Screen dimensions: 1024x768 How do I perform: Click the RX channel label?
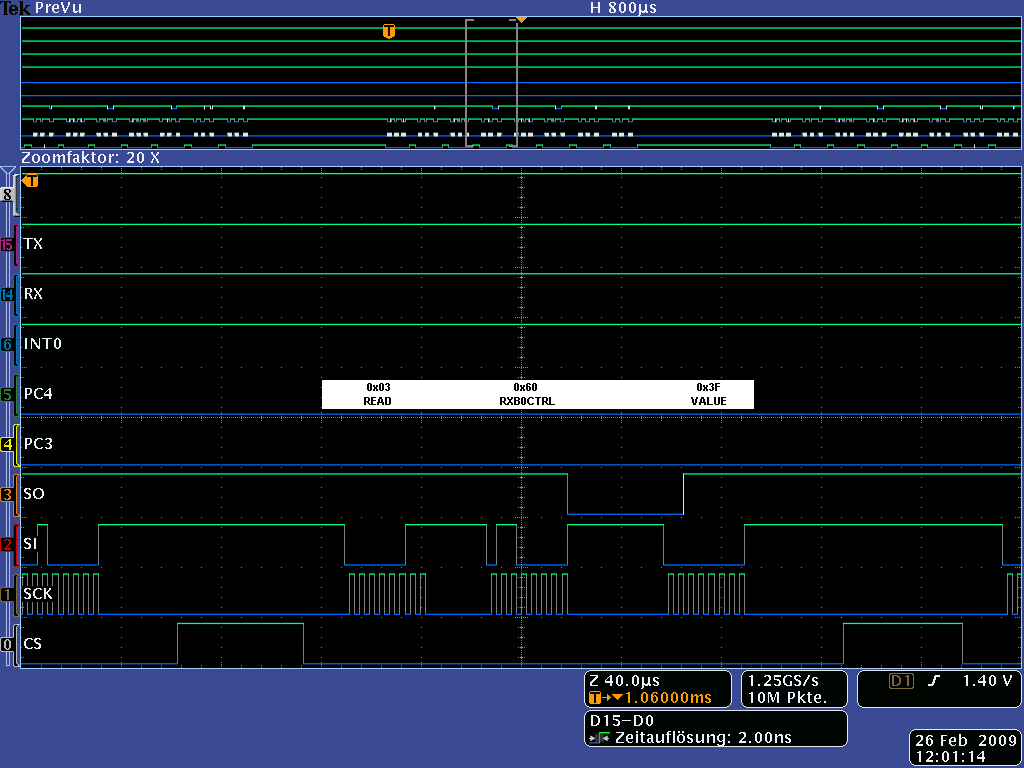tap(33, 294)
